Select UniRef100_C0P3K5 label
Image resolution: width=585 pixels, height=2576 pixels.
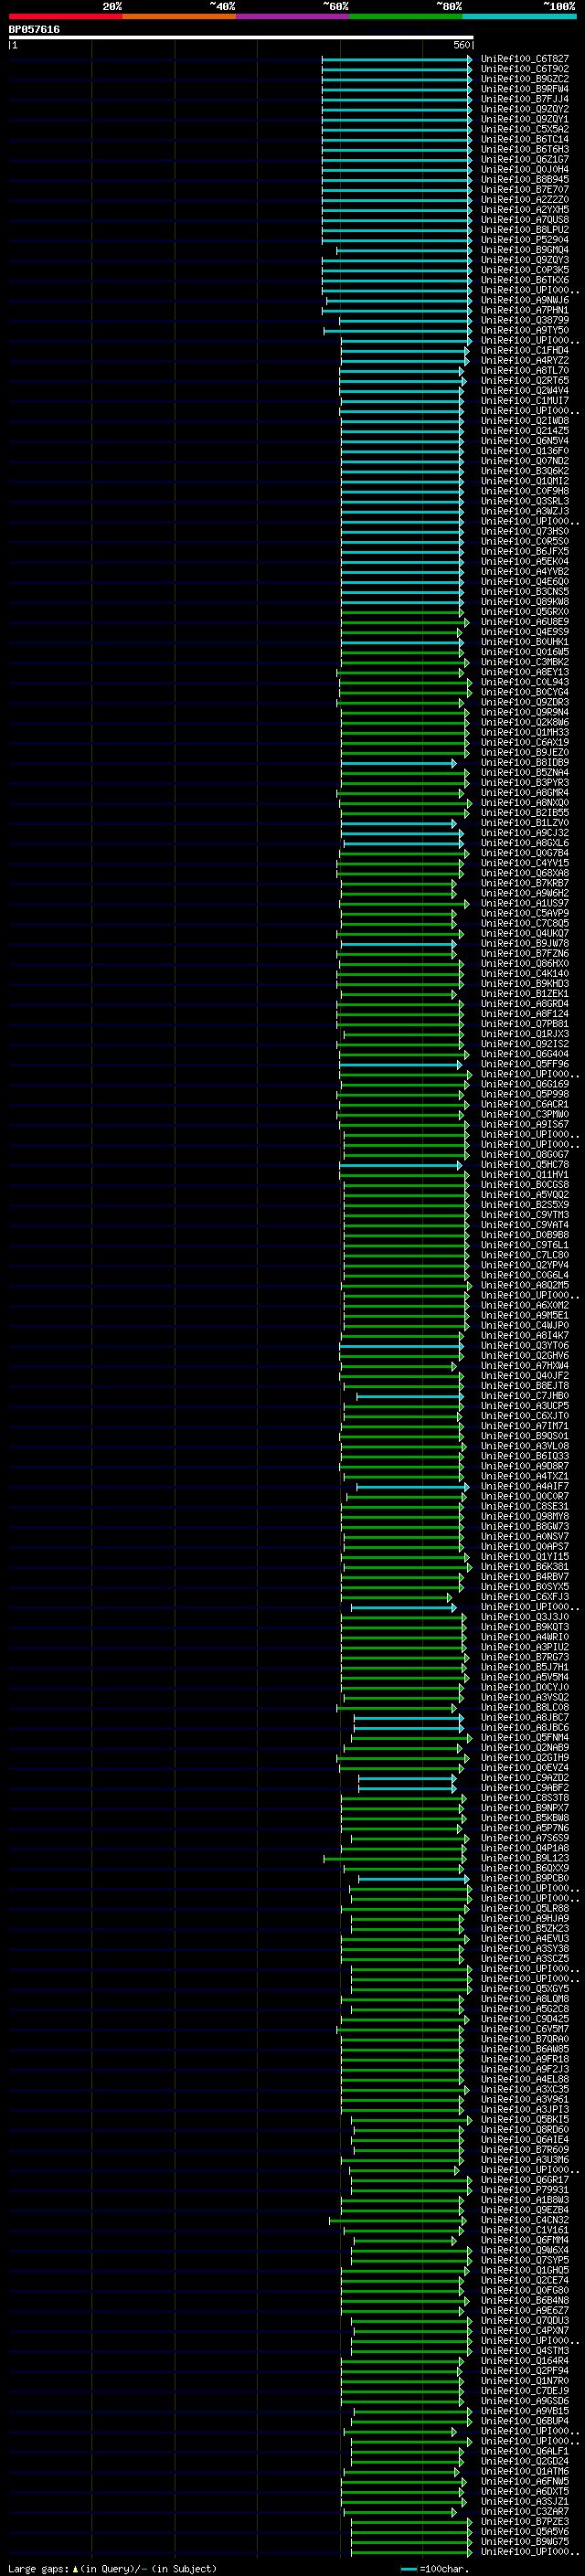[525, 270]
